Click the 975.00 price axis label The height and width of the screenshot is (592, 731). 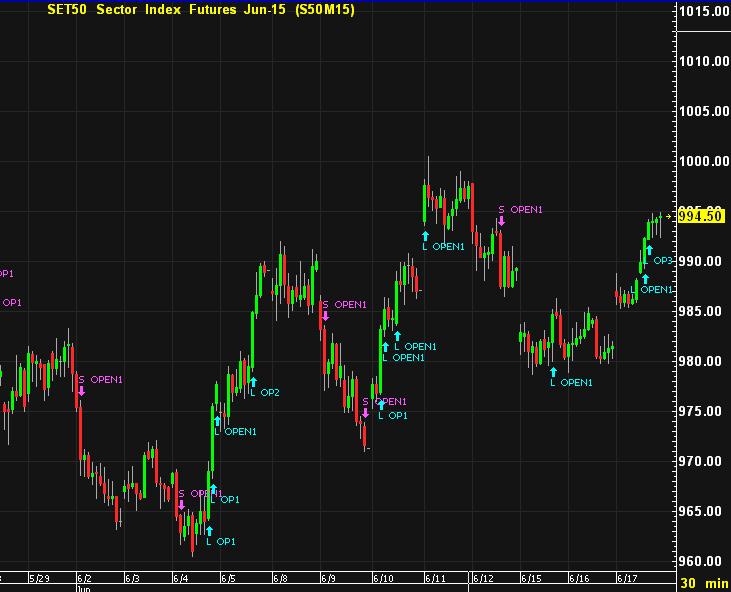point(703,411)
